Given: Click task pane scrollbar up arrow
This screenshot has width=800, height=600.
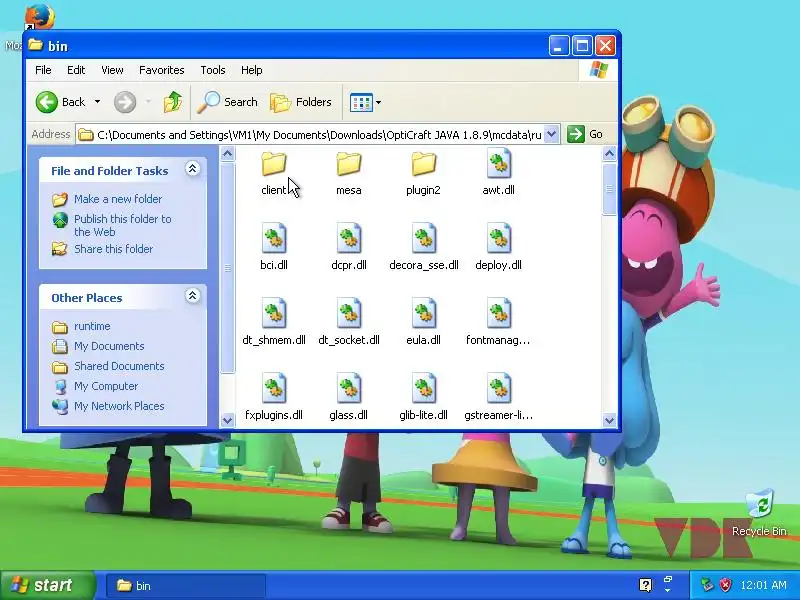Looking at the screenshot, I should pyautogui.click(x=228, y=154).
